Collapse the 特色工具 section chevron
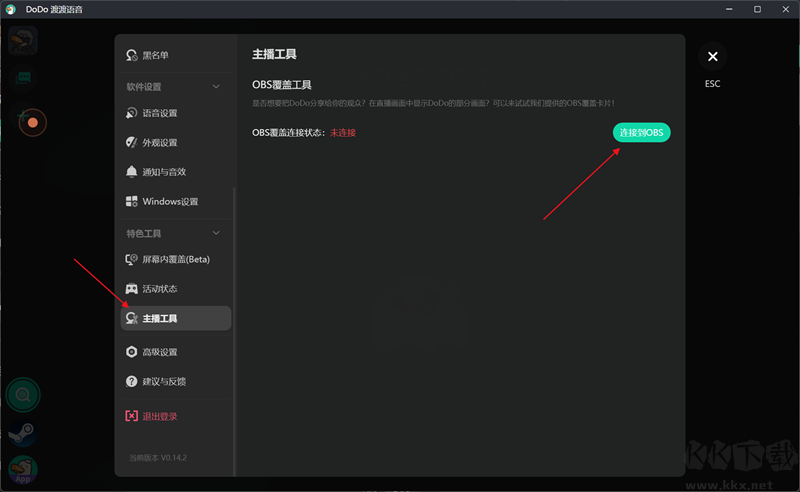This screenshot has width=800, height=492. click(x=217, y=234)
